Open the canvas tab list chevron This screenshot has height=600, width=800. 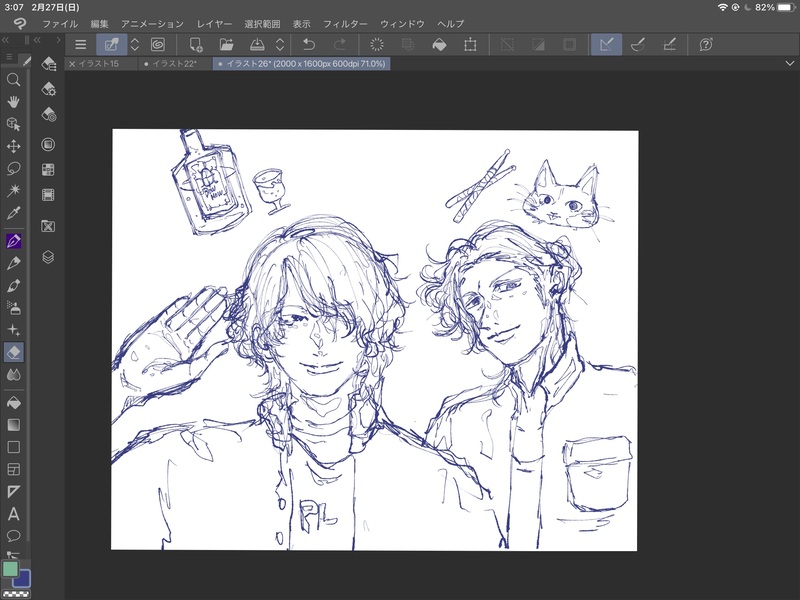790,63
